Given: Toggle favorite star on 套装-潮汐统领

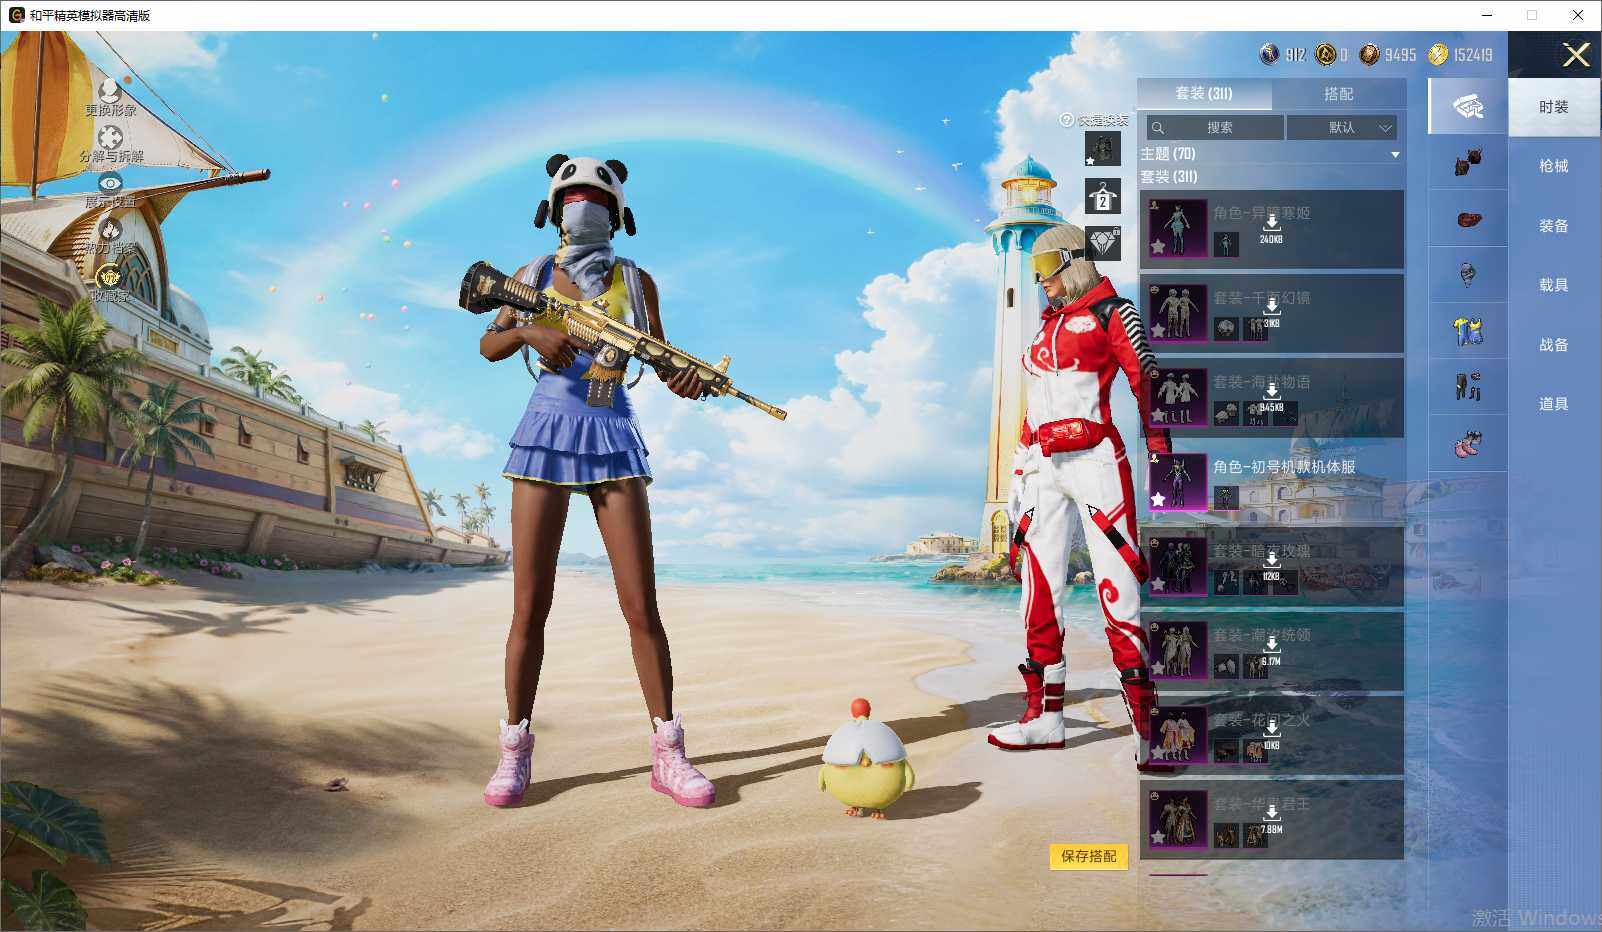Looking at the screenshot, I should pyautogui.click(x=1158, y=667).
